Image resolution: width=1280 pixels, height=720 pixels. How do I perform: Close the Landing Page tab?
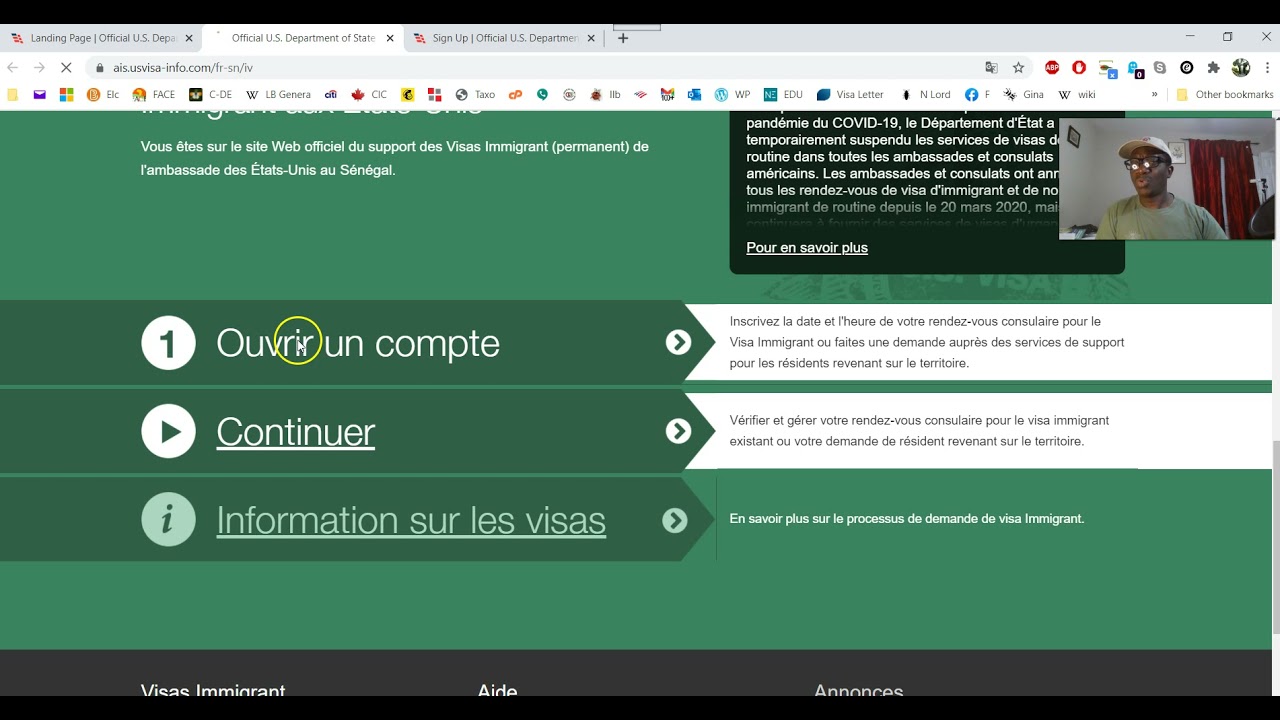click(189, 38)
